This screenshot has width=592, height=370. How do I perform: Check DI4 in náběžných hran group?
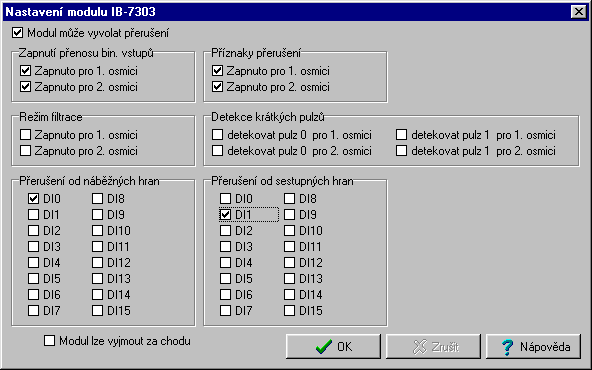34,262
